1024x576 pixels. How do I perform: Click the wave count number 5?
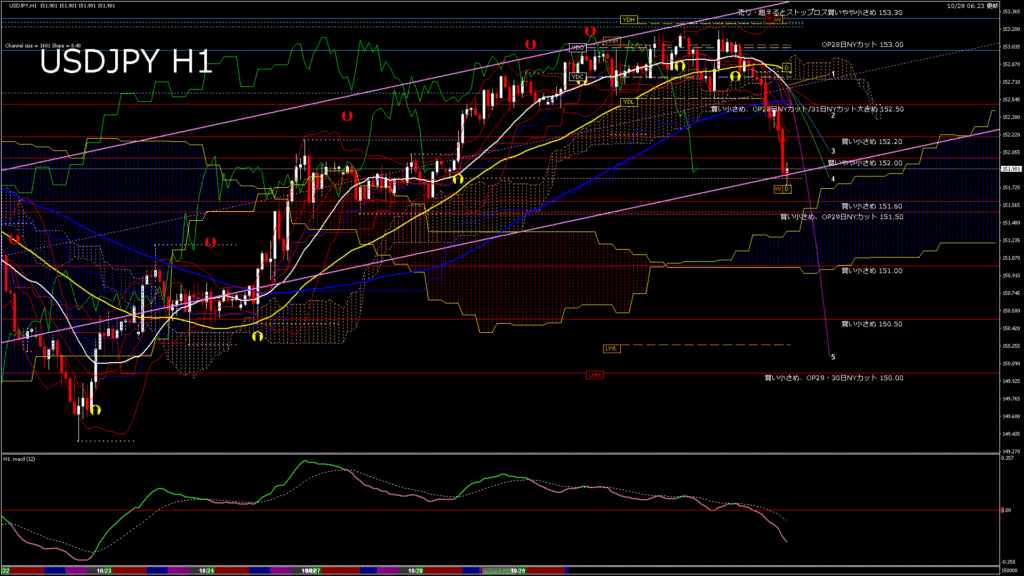pyautogui.click(x=833, y=356)
